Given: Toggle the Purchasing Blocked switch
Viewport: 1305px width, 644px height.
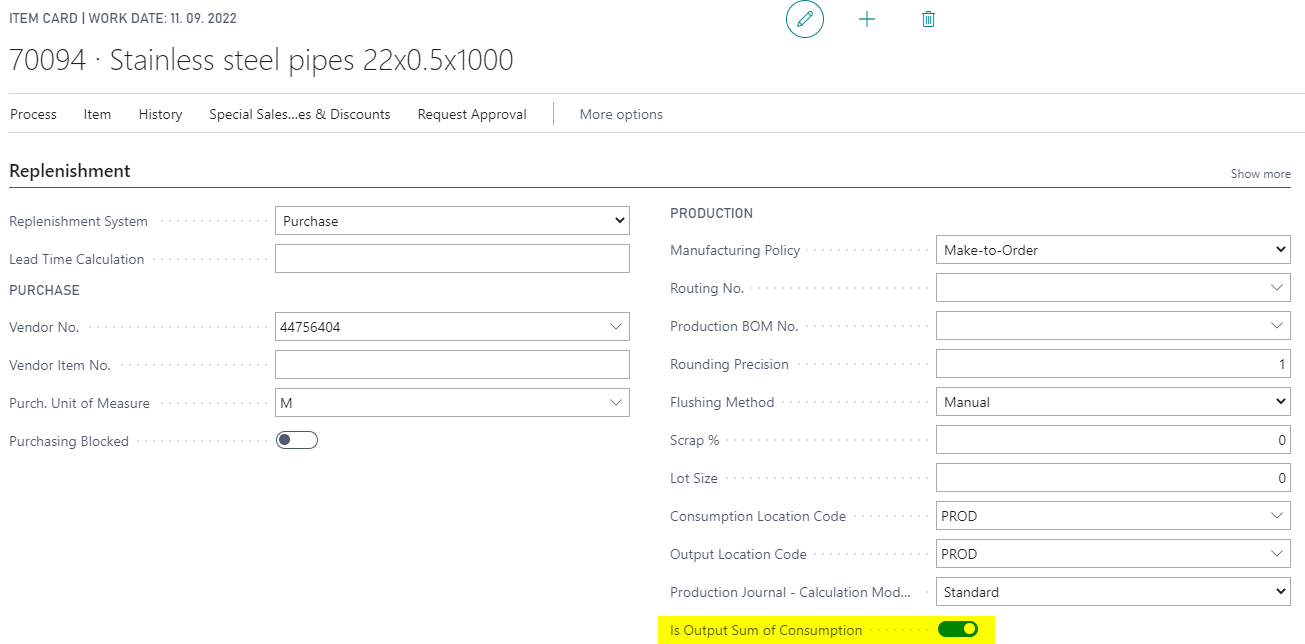Looking at the screenshot, I should point(297,440).
